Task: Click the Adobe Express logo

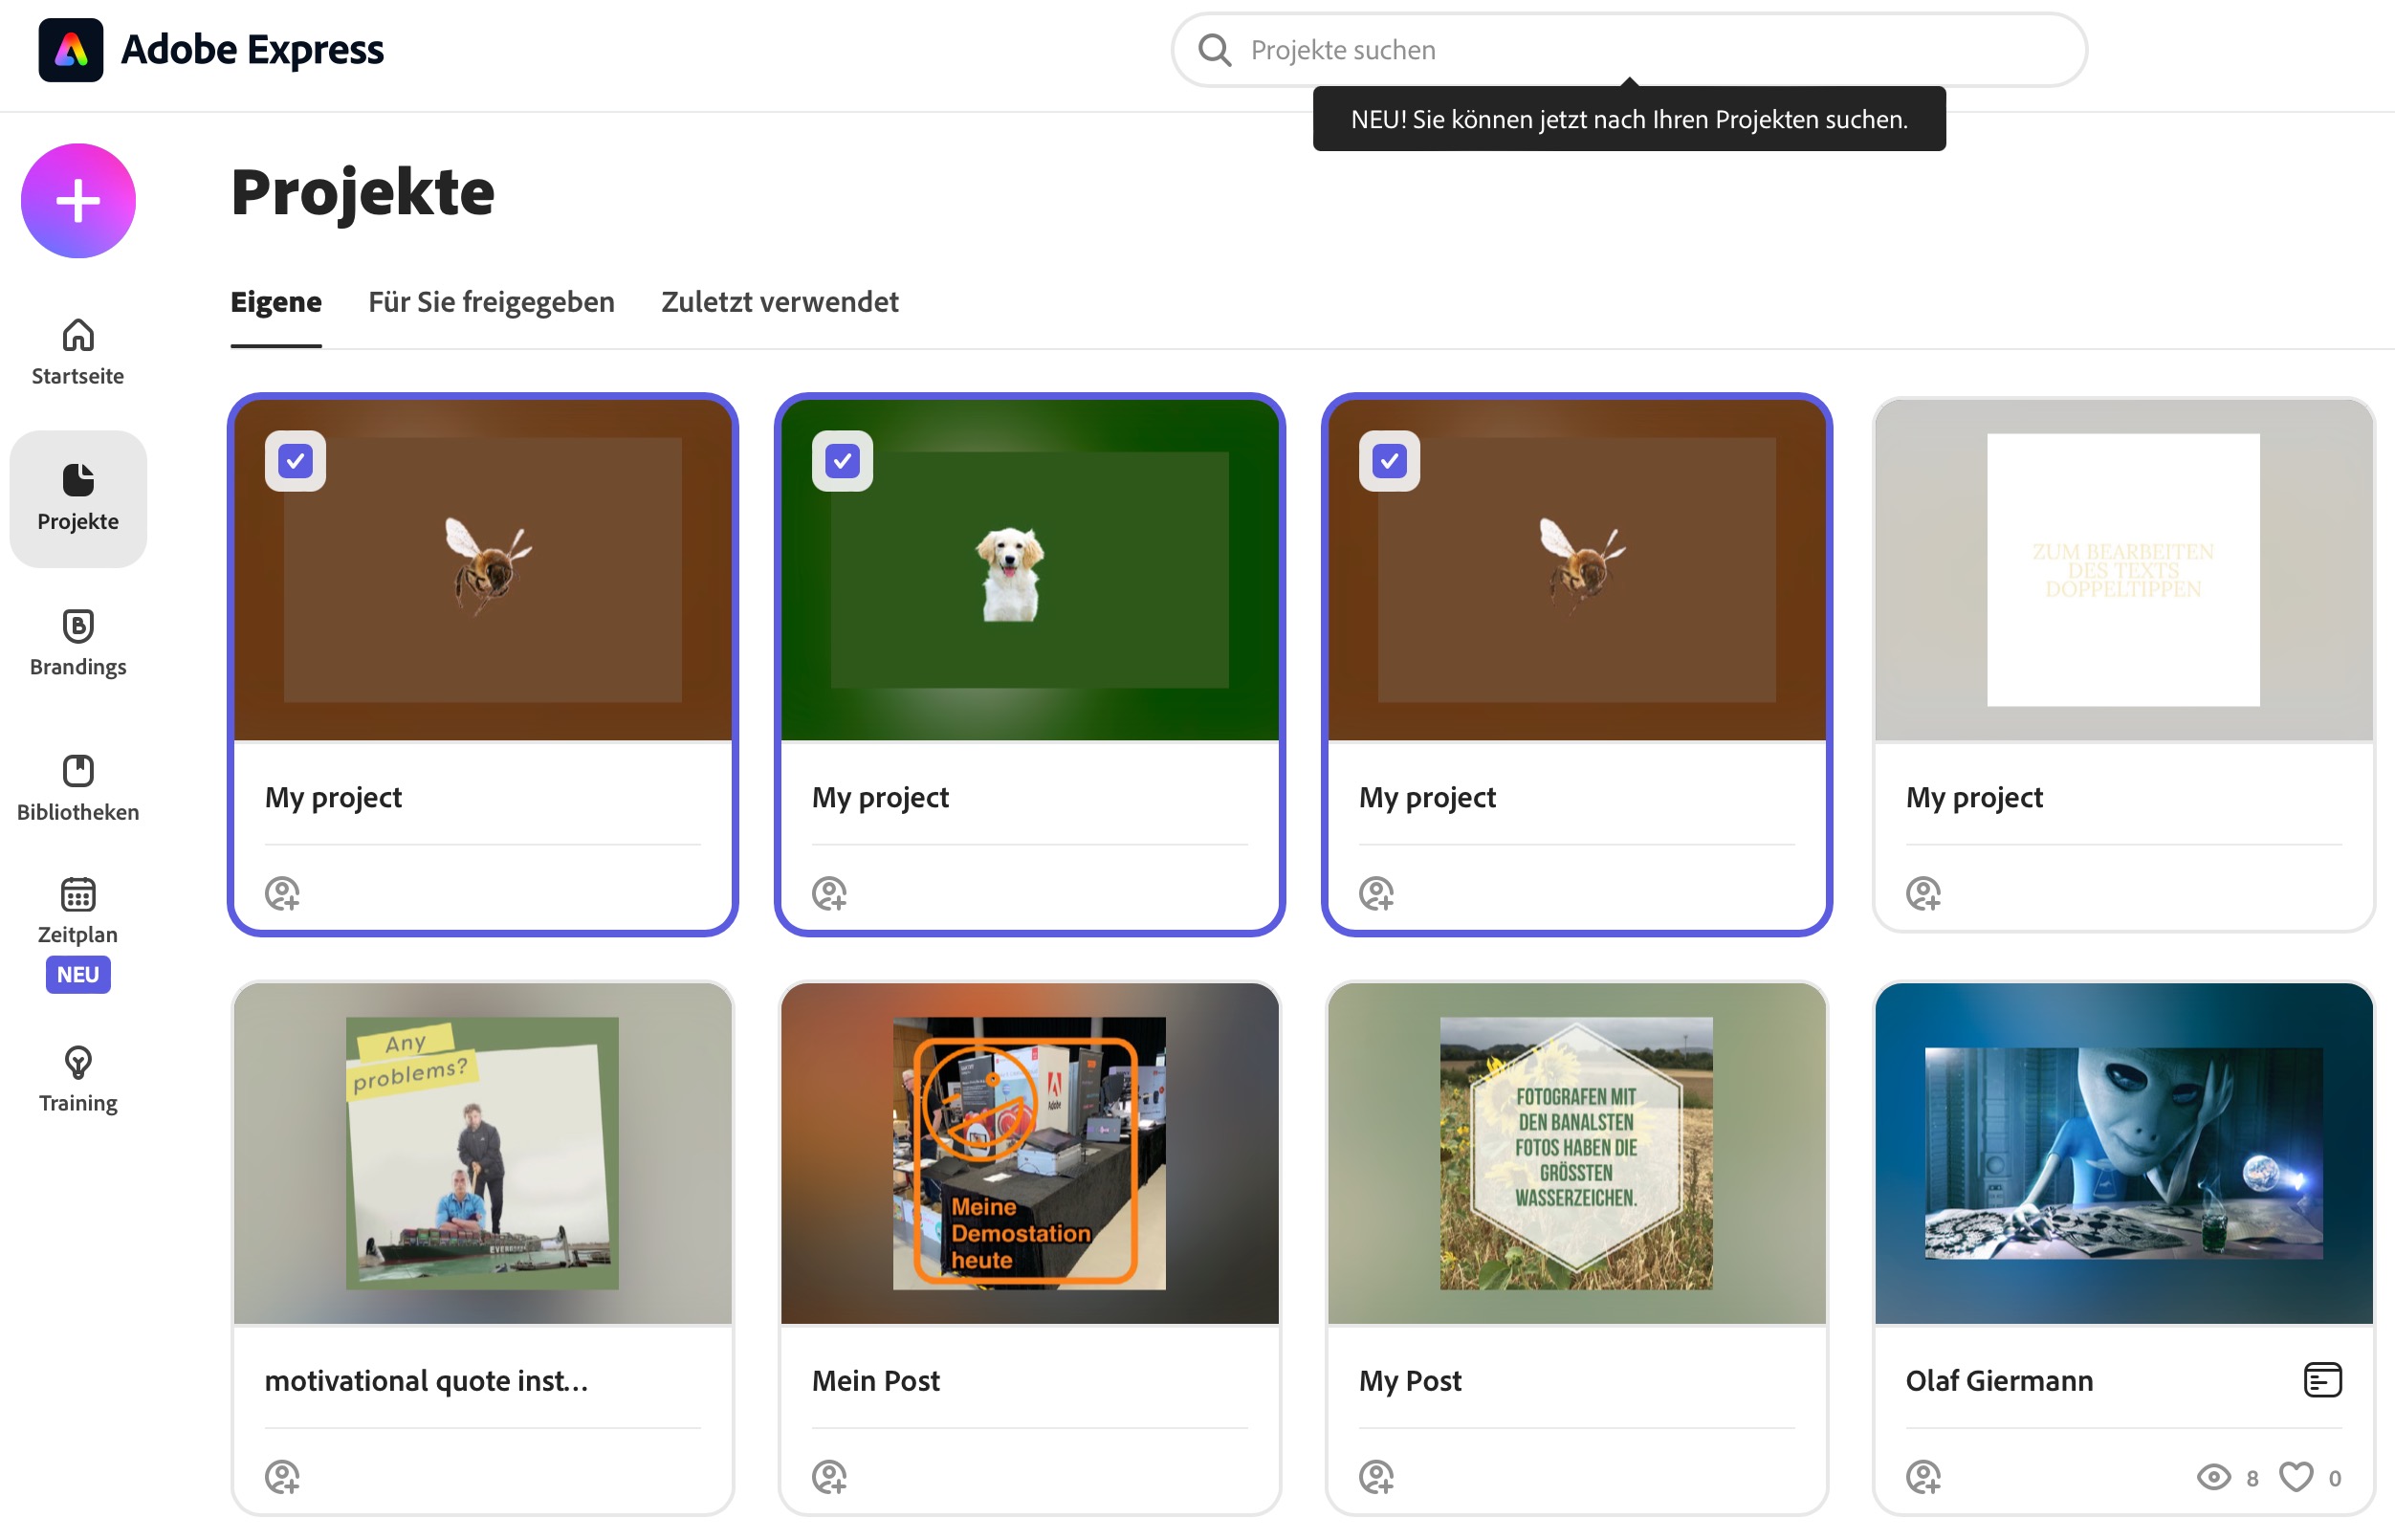Action: (x=70, y=50)
